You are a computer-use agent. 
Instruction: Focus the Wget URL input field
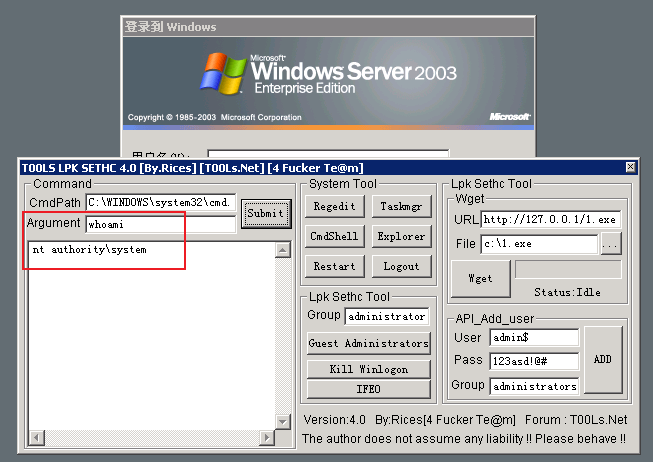[551, 220]
